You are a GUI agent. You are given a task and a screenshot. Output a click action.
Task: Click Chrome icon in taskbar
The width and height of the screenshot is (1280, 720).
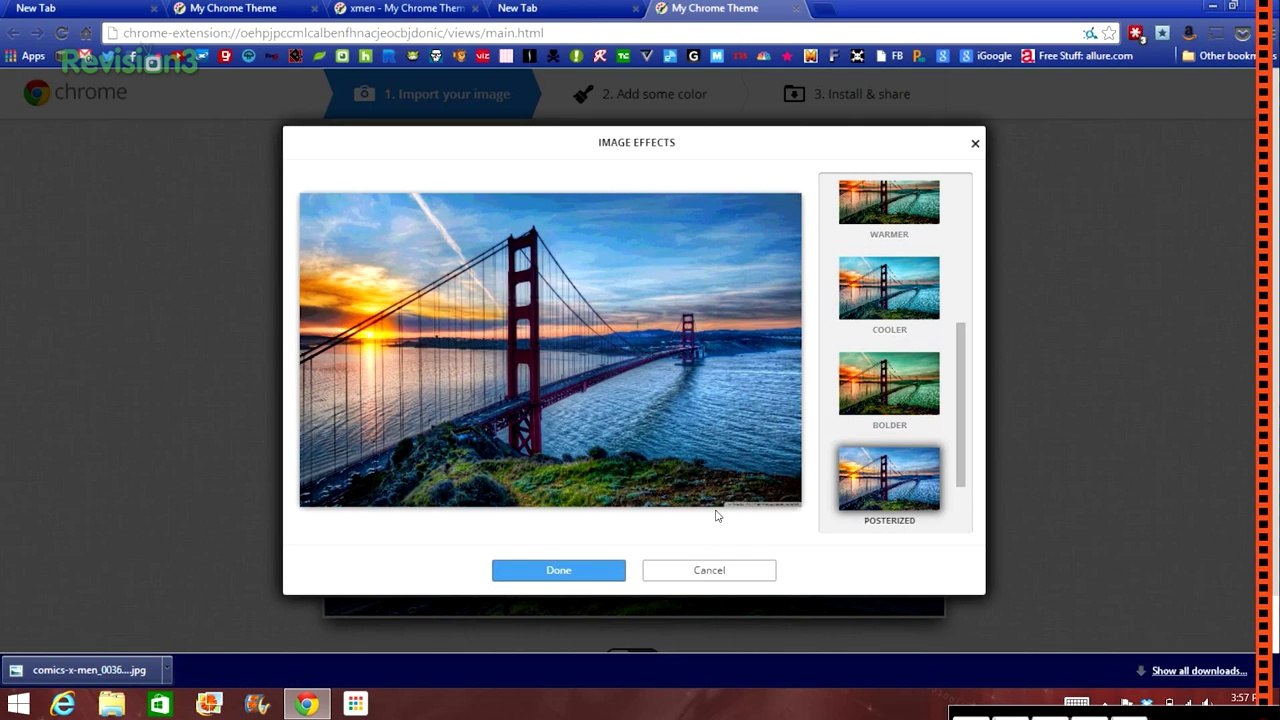point(307,704)
